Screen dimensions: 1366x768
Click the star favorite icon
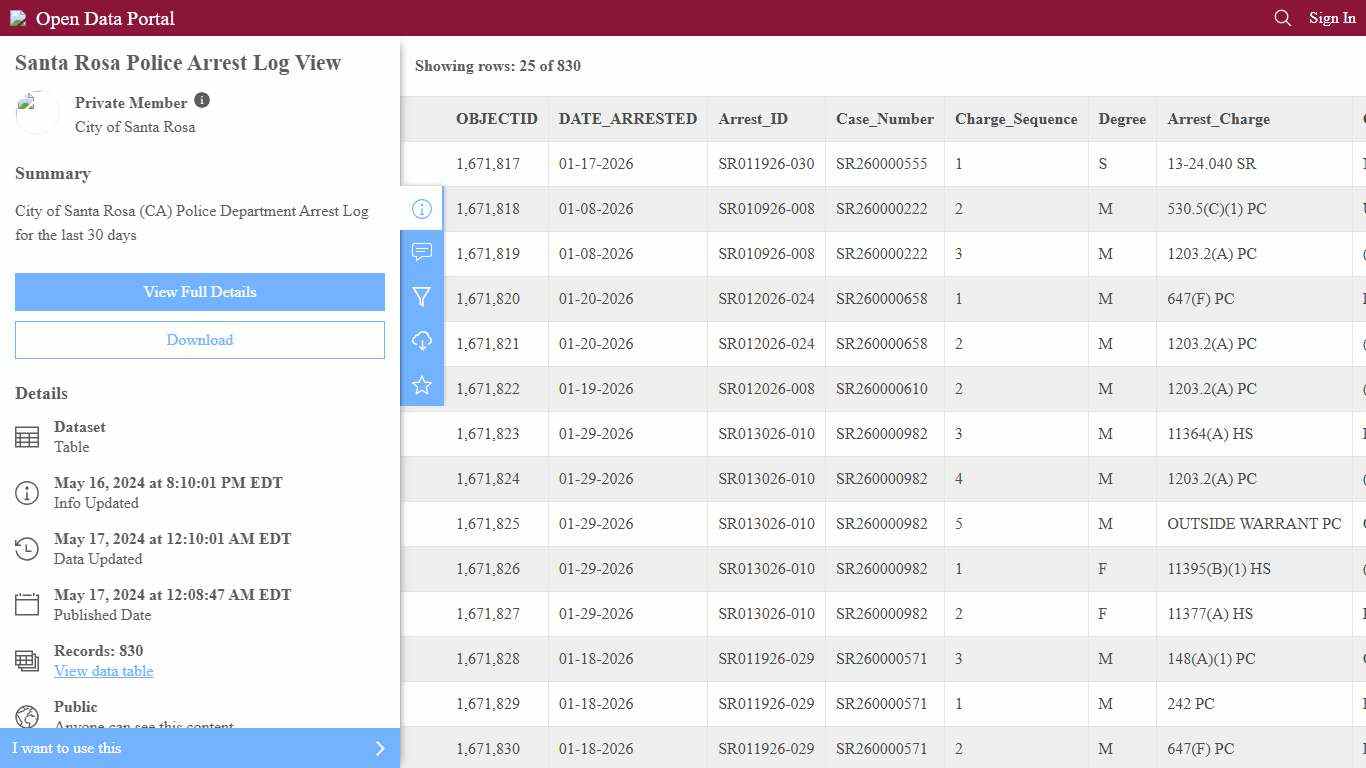click(x=422, y=385)
